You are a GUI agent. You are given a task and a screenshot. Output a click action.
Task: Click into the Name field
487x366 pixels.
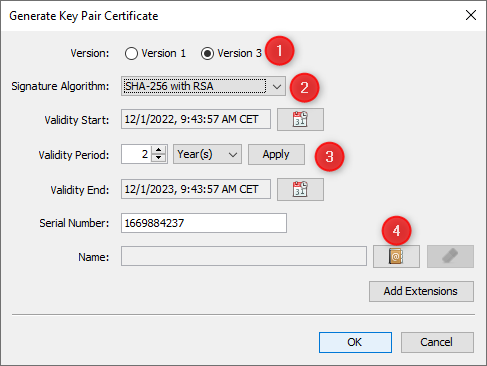click(x=244, y=256)
